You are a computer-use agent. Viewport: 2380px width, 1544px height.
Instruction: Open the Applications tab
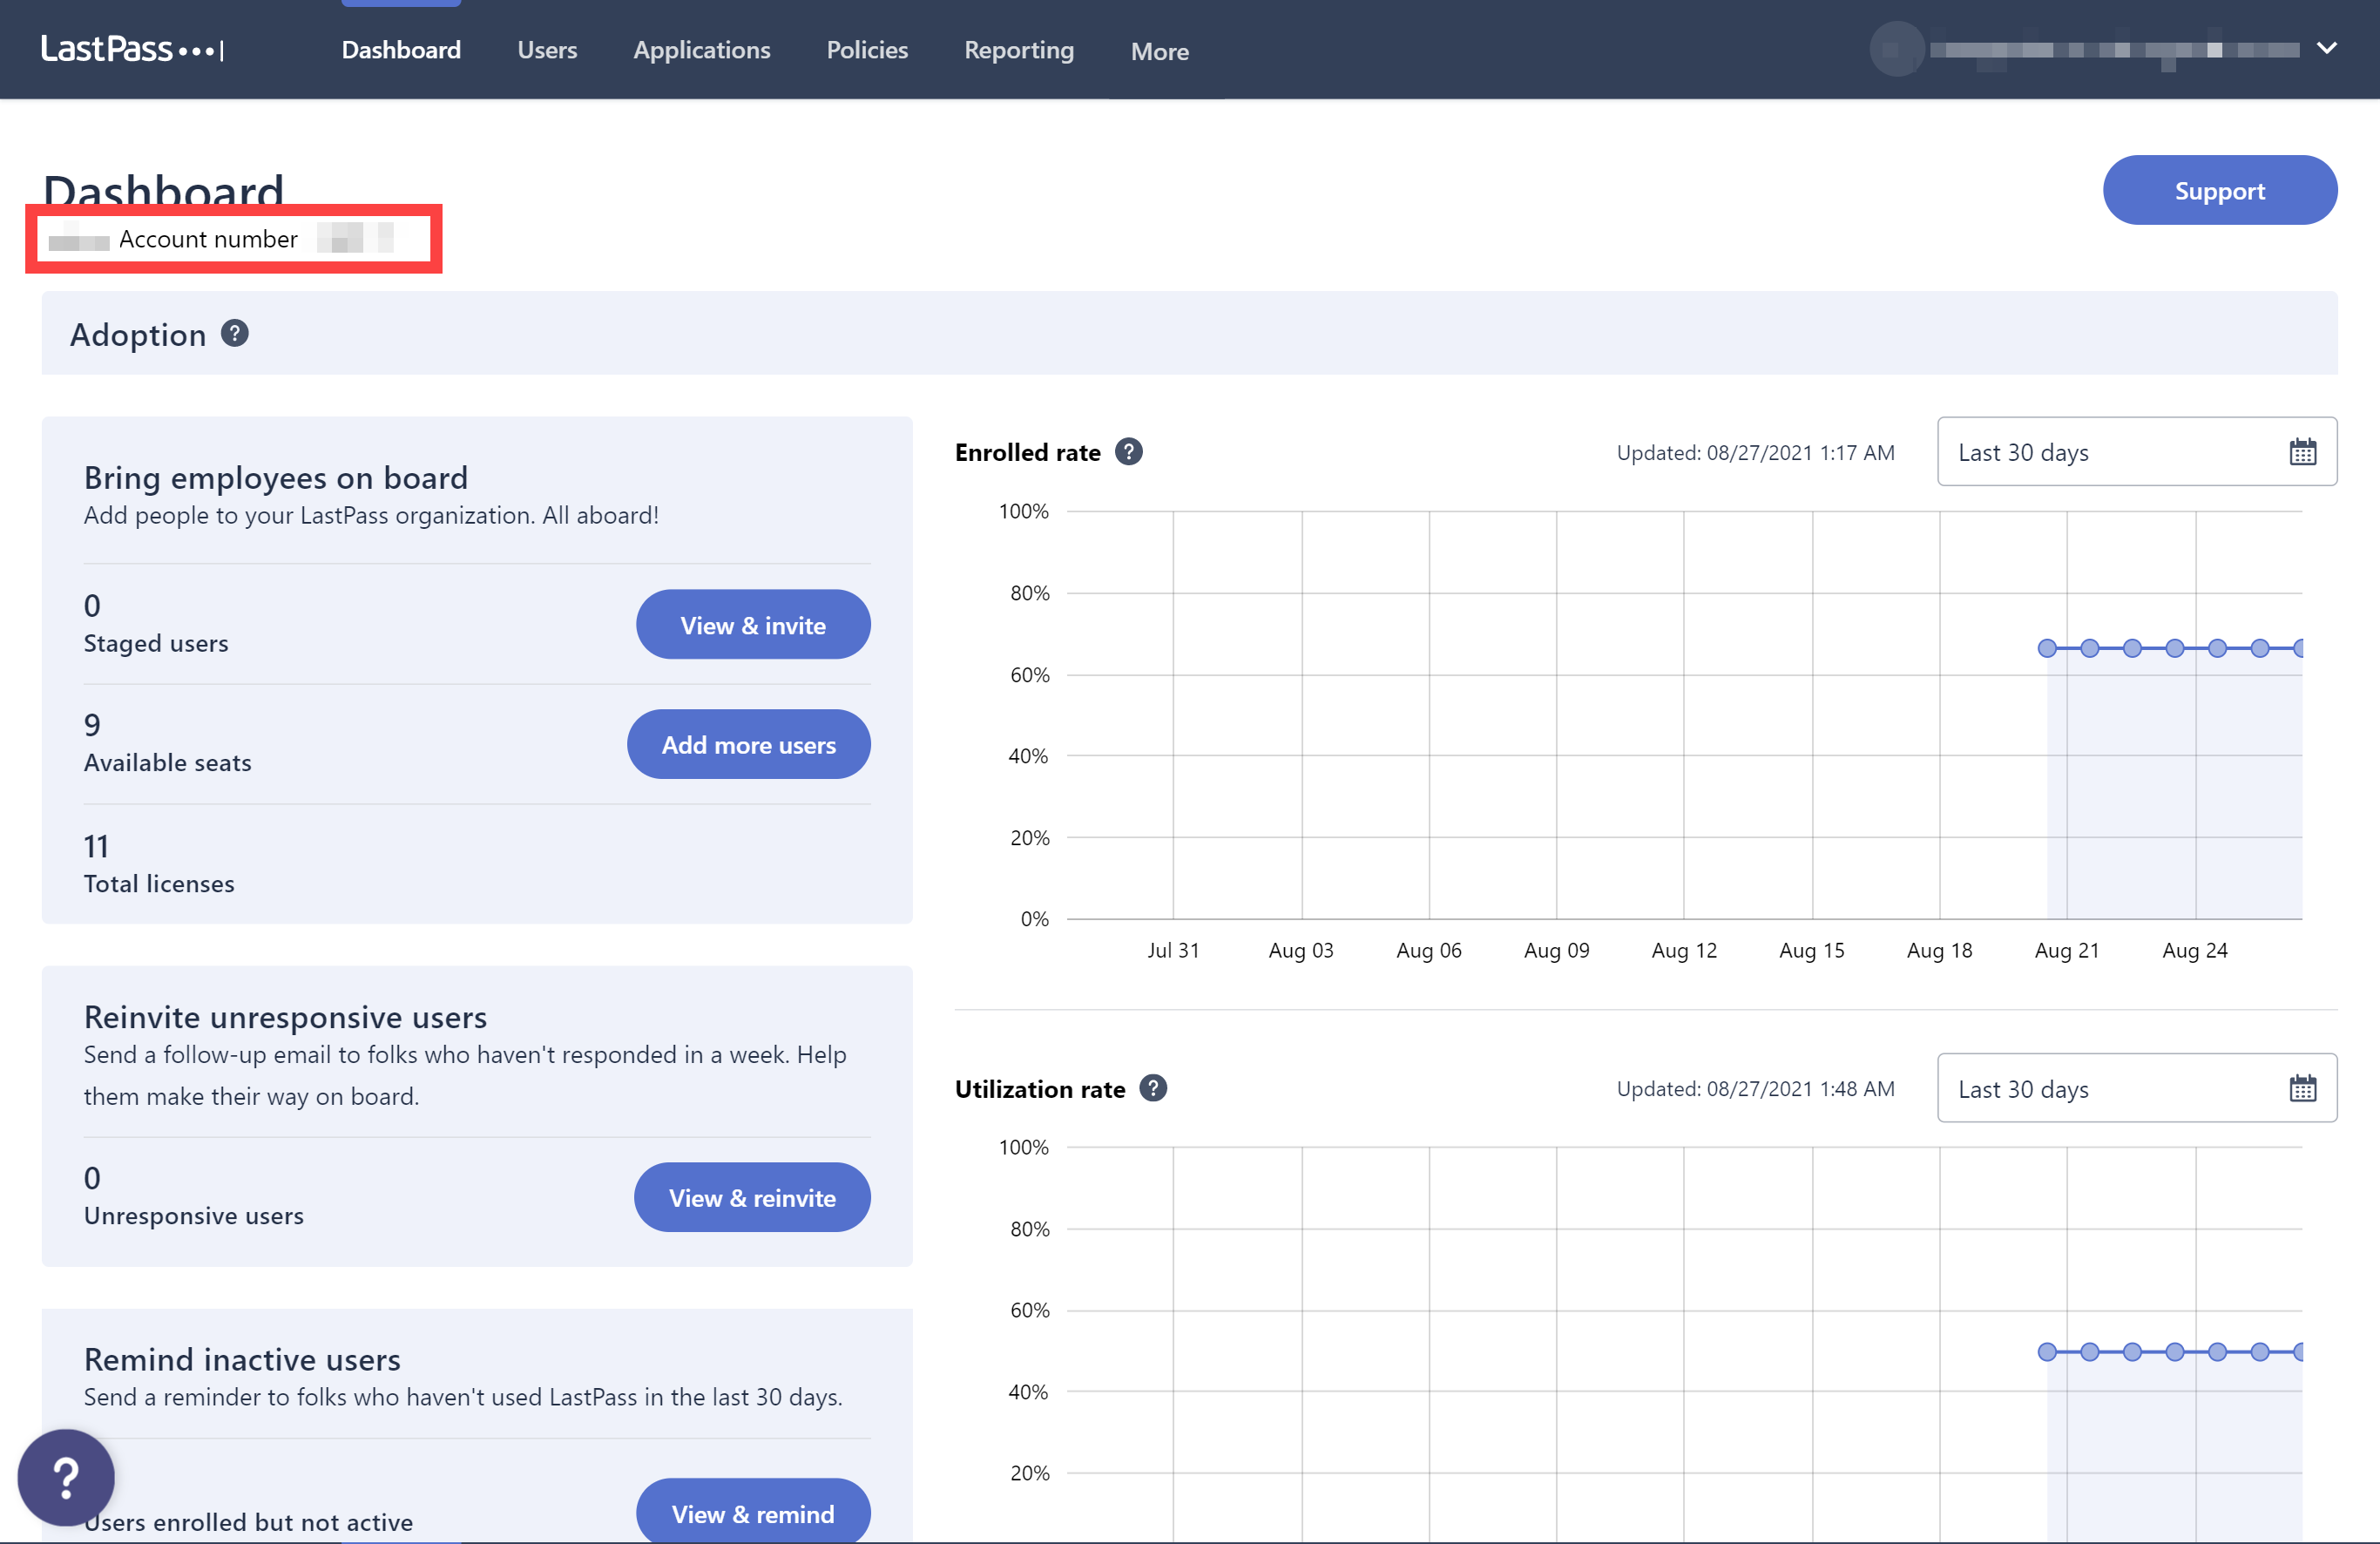(701, 50)
